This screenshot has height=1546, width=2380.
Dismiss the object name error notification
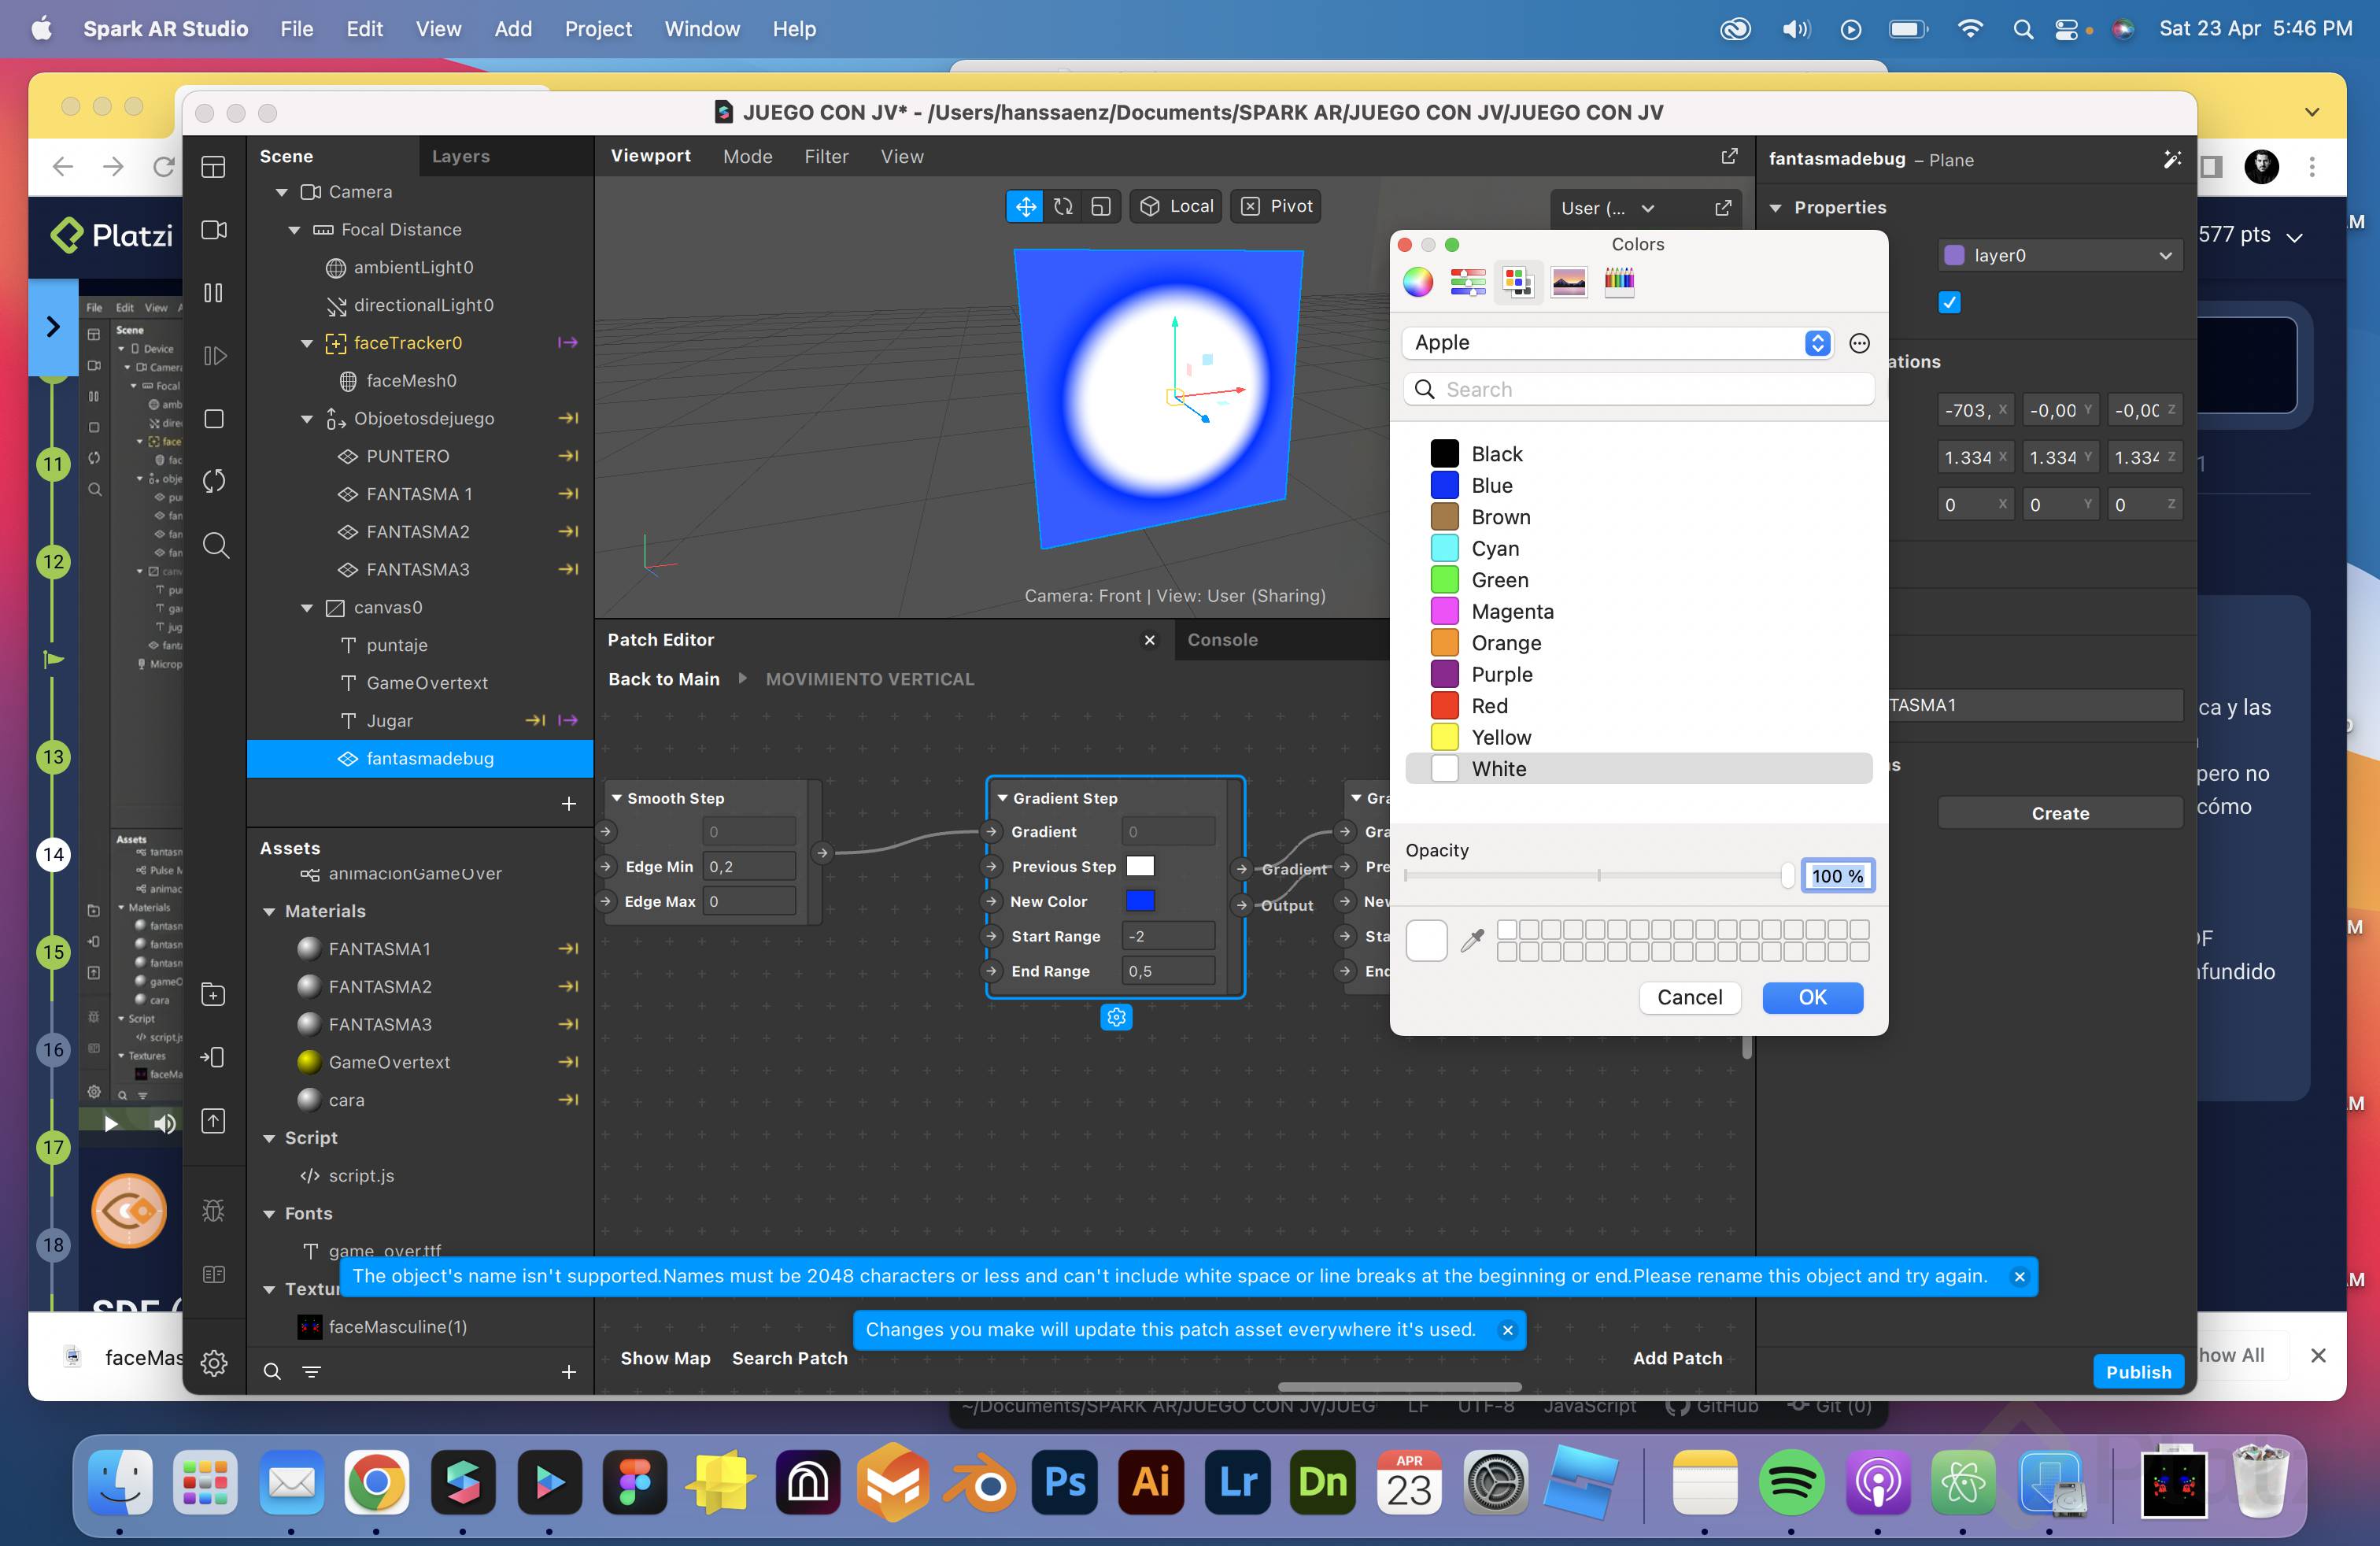(2019, 1277)
